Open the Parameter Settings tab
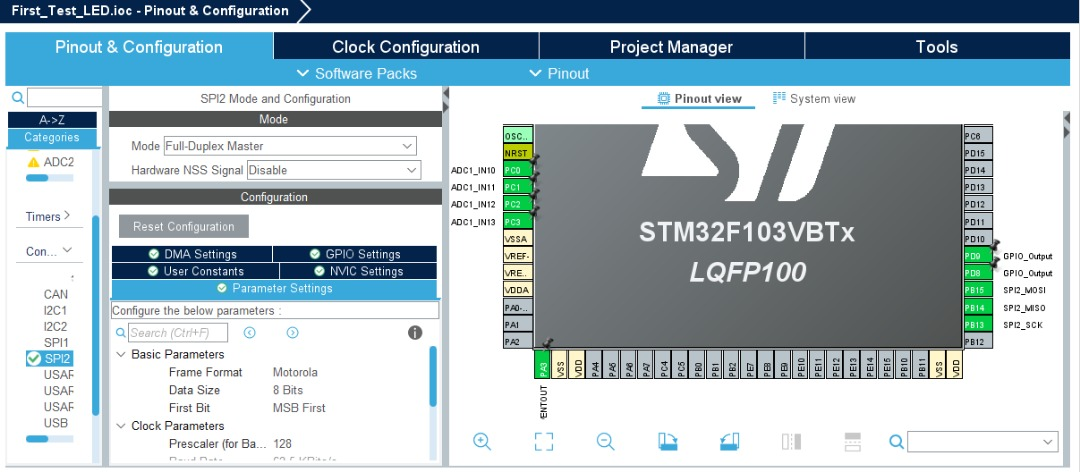Viewport: 1080px width, 472px height. point(274,289)
